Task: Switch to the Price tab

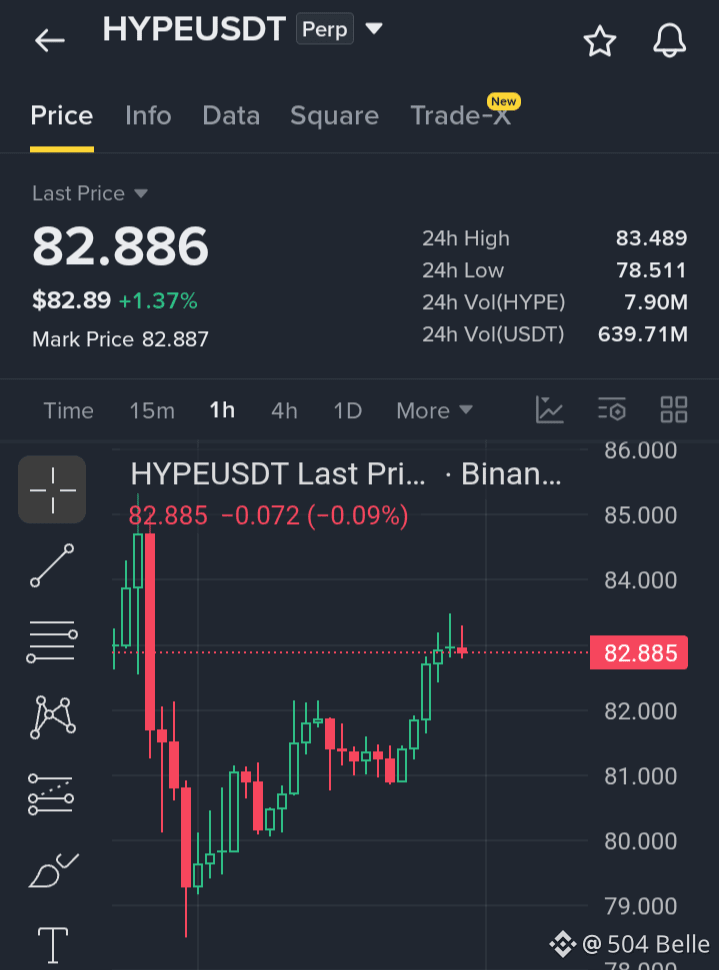Action: point(62,116)
